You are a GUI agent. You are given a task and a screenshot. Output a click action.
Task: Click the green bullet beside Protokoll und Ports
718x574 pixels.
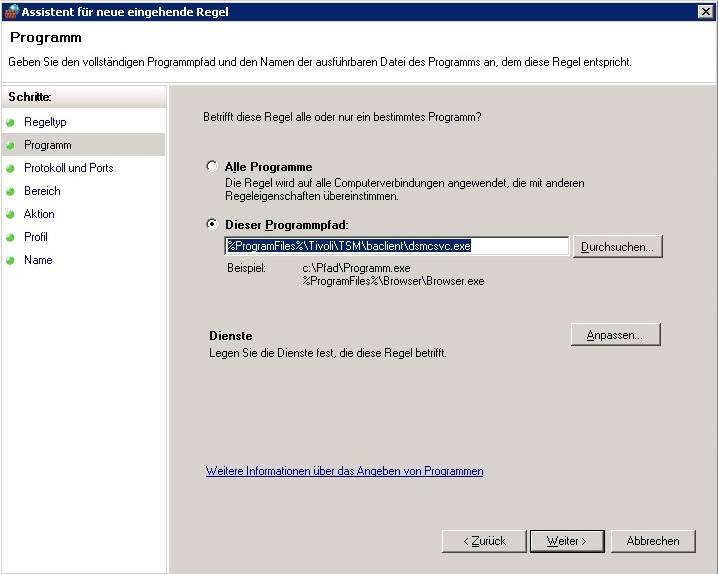(x=11, y=168)
